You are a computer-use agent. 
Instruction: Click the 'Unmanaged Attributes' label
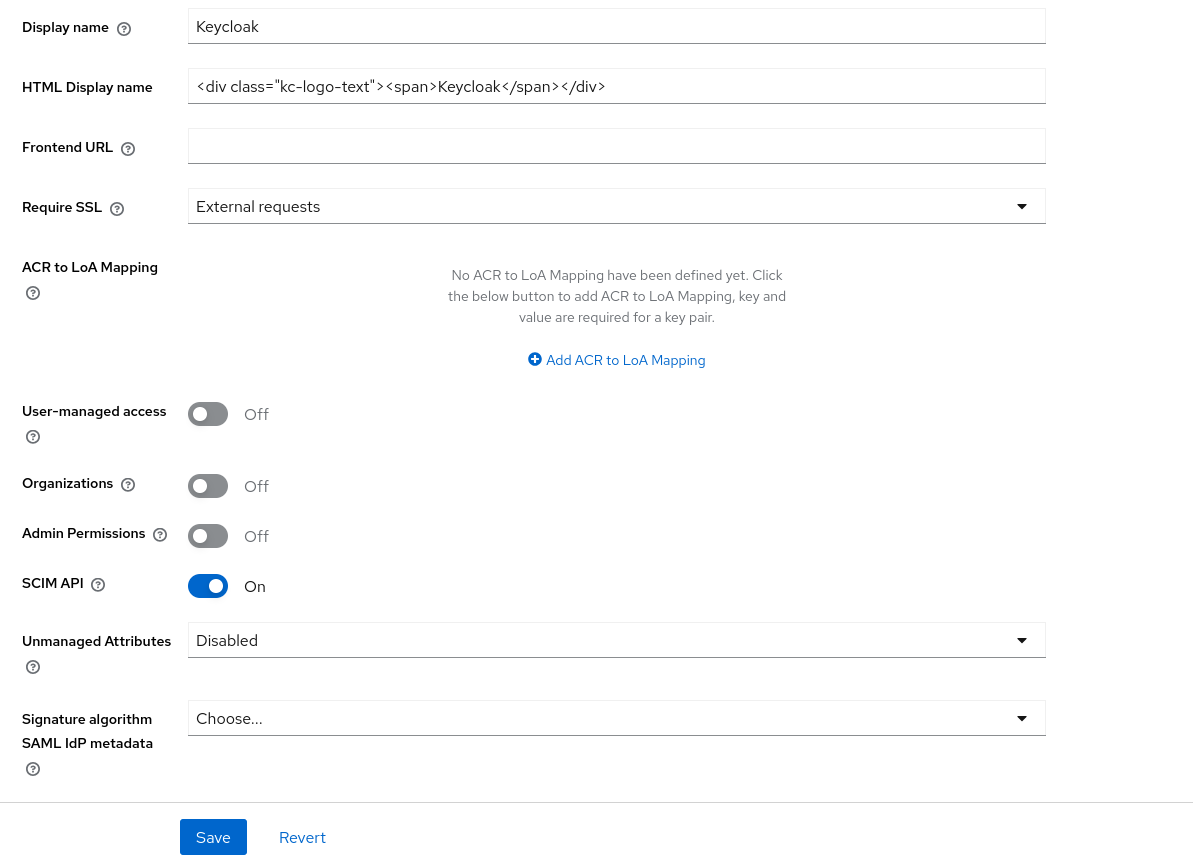click(97, 642)
